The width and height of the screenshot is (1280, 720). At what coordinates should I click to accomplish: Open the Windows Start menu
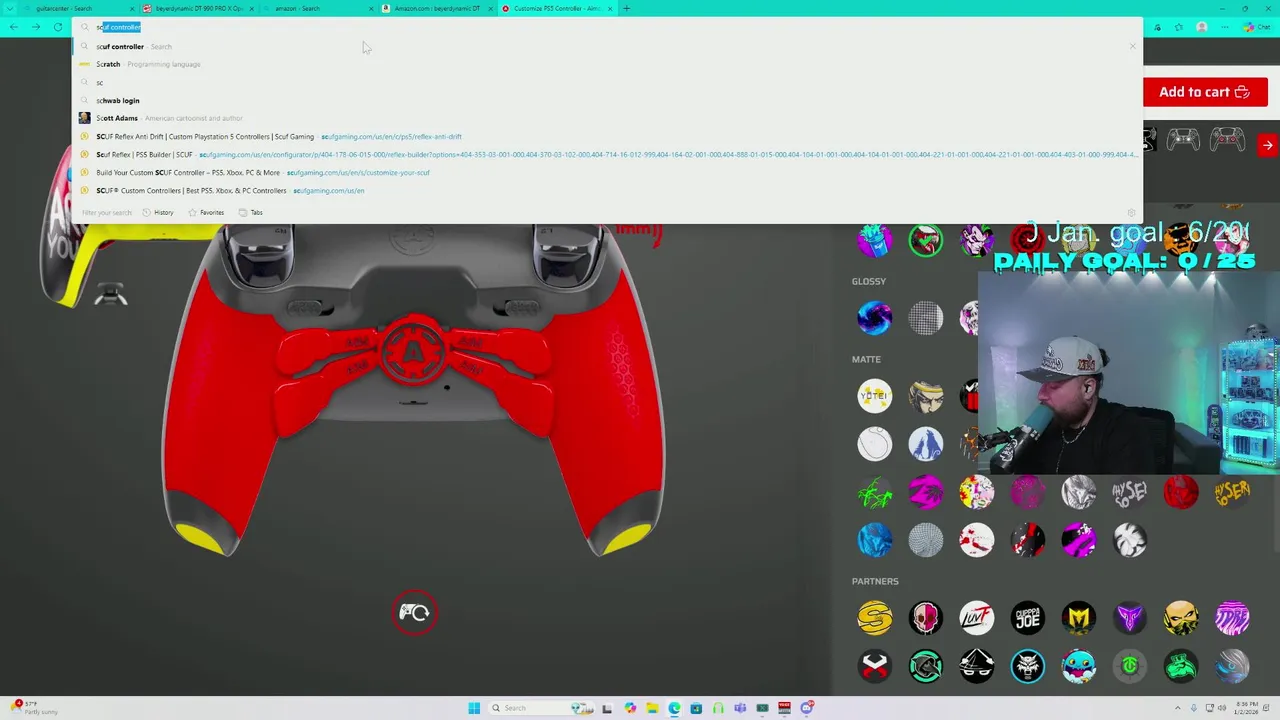tap(474, 708)
